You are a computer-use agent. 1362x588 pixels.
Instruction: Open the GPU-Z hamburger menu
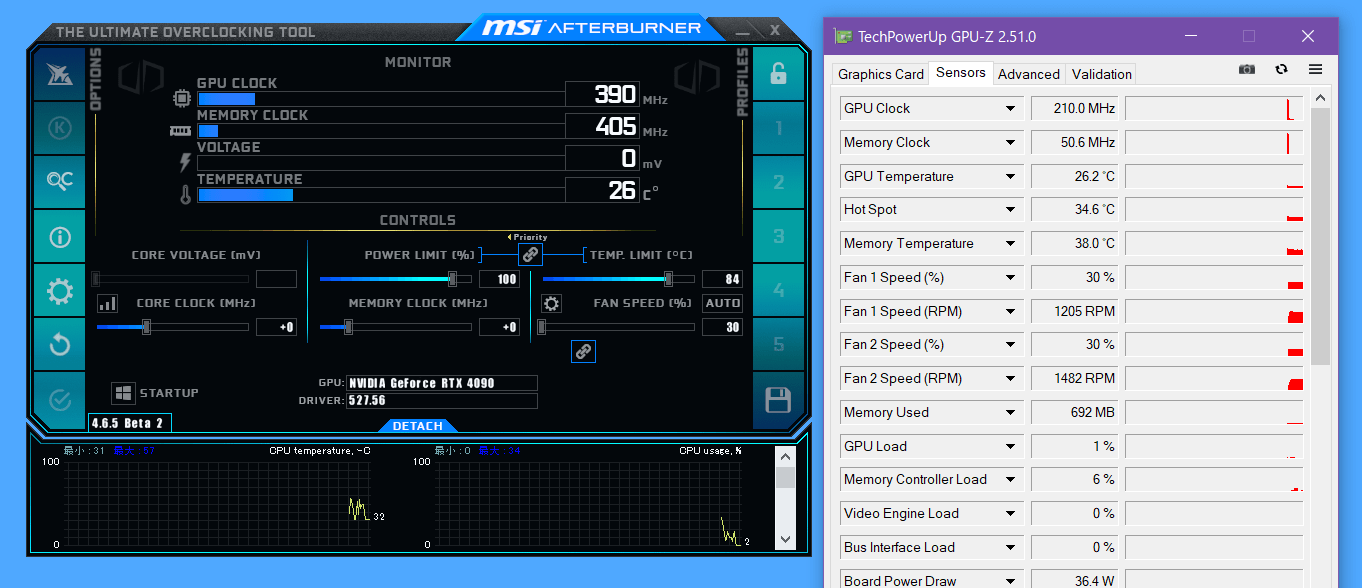tap(1315, 69)
